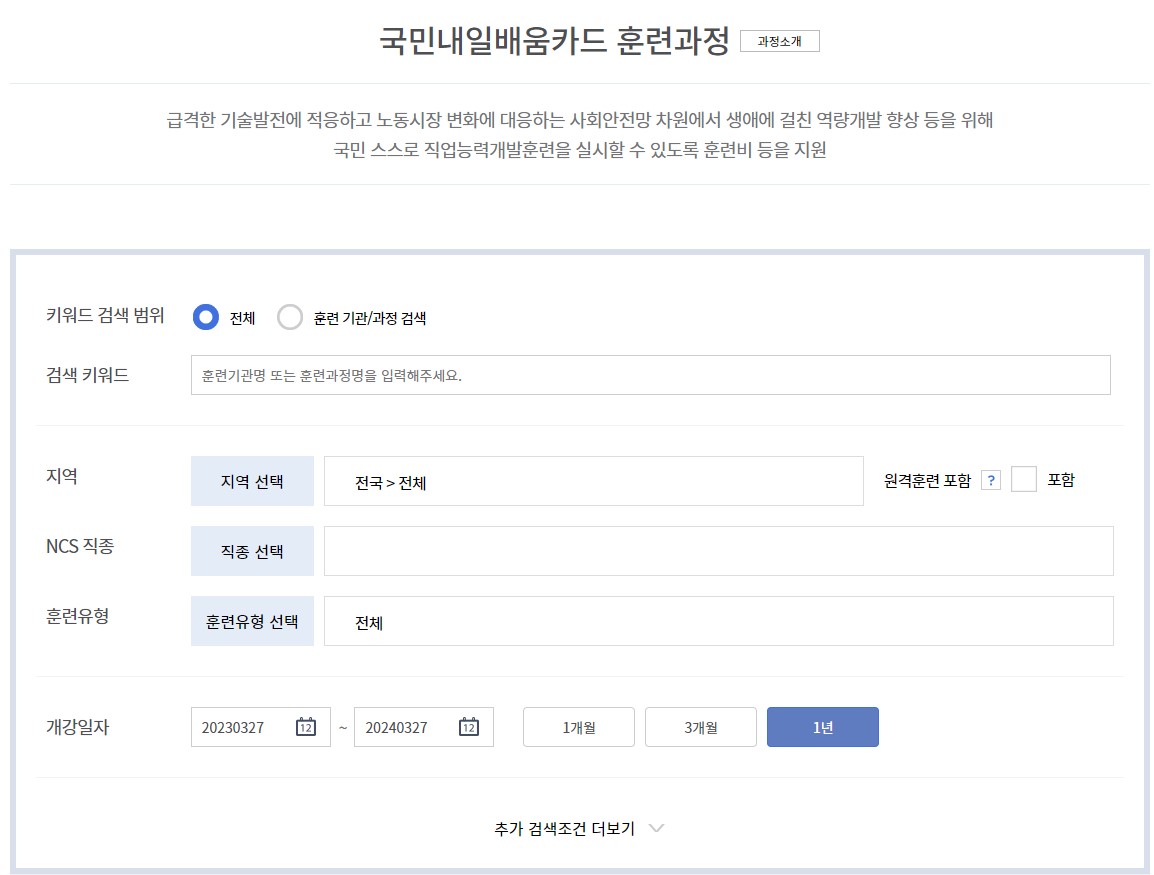Click the region field showing 전국 > 전체
Viewport: 1154px width, 875px height.
(594, 480)
